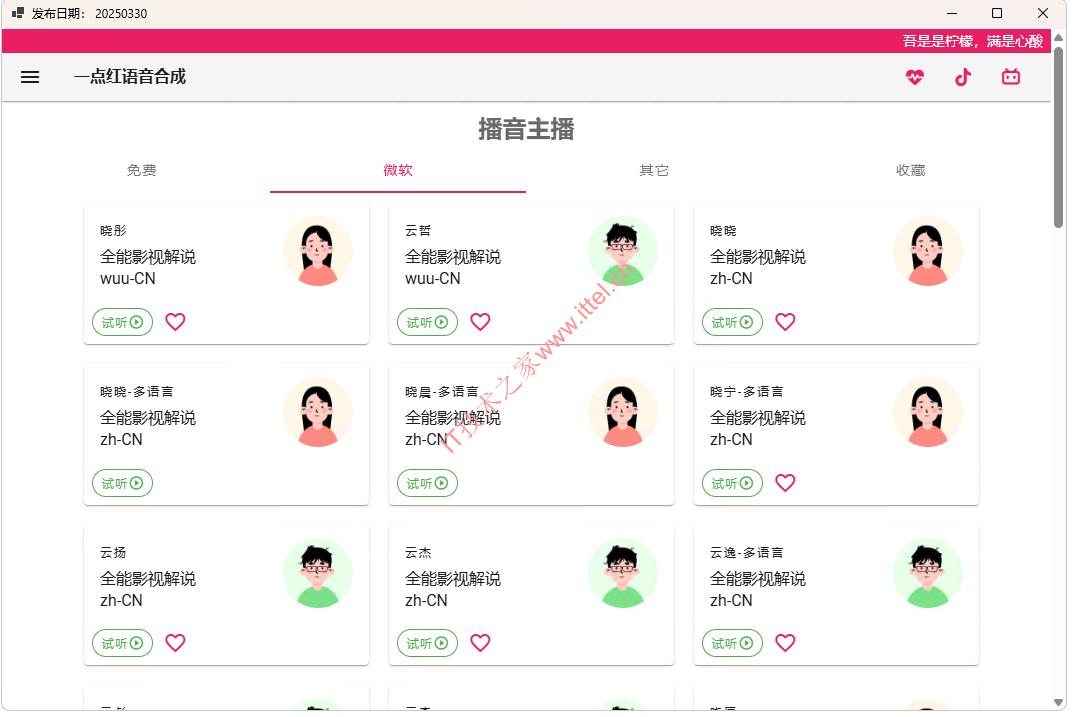1074x717 pixels.
Task: Click the 一点红语音合成 app title
Action: click(130, 77)
